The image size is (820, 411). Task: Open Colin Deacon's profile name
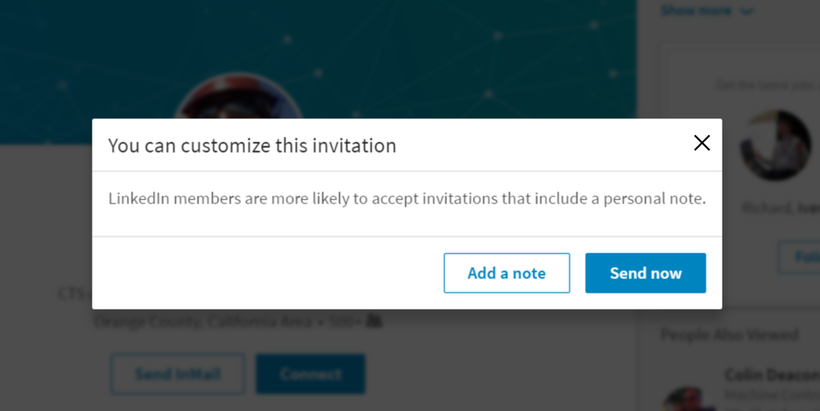click(x=772, y=374)
